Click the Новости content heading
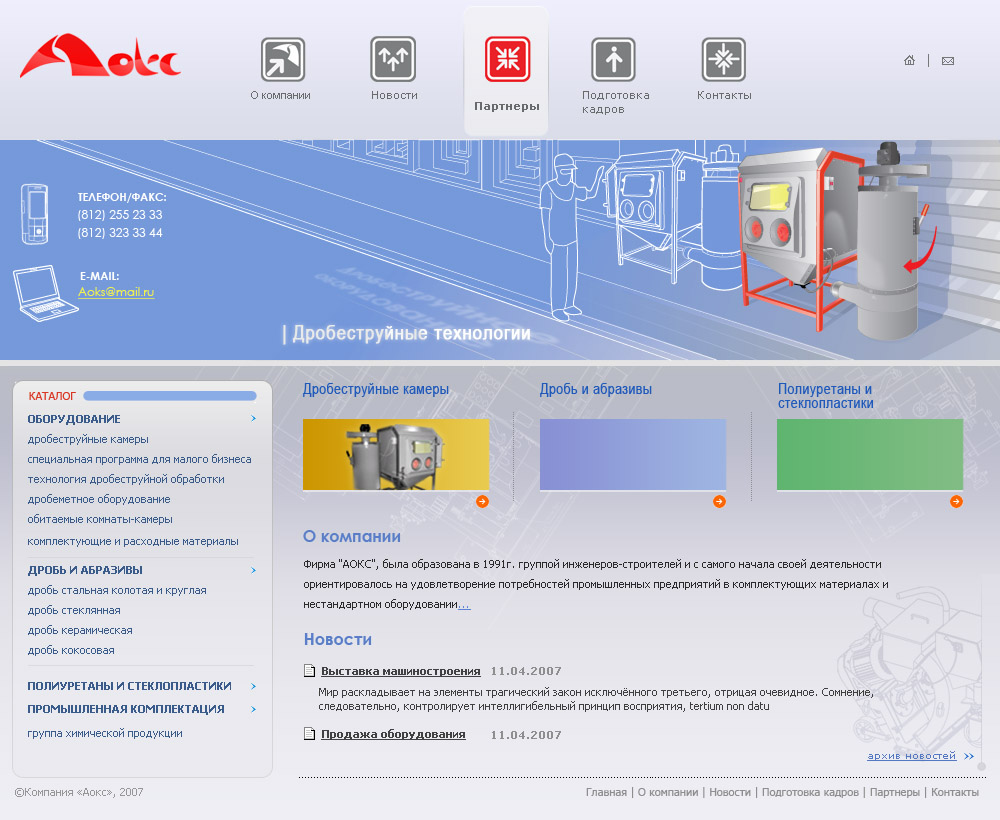Screen dimensions: 1000x820 click(x=337, y=639)
